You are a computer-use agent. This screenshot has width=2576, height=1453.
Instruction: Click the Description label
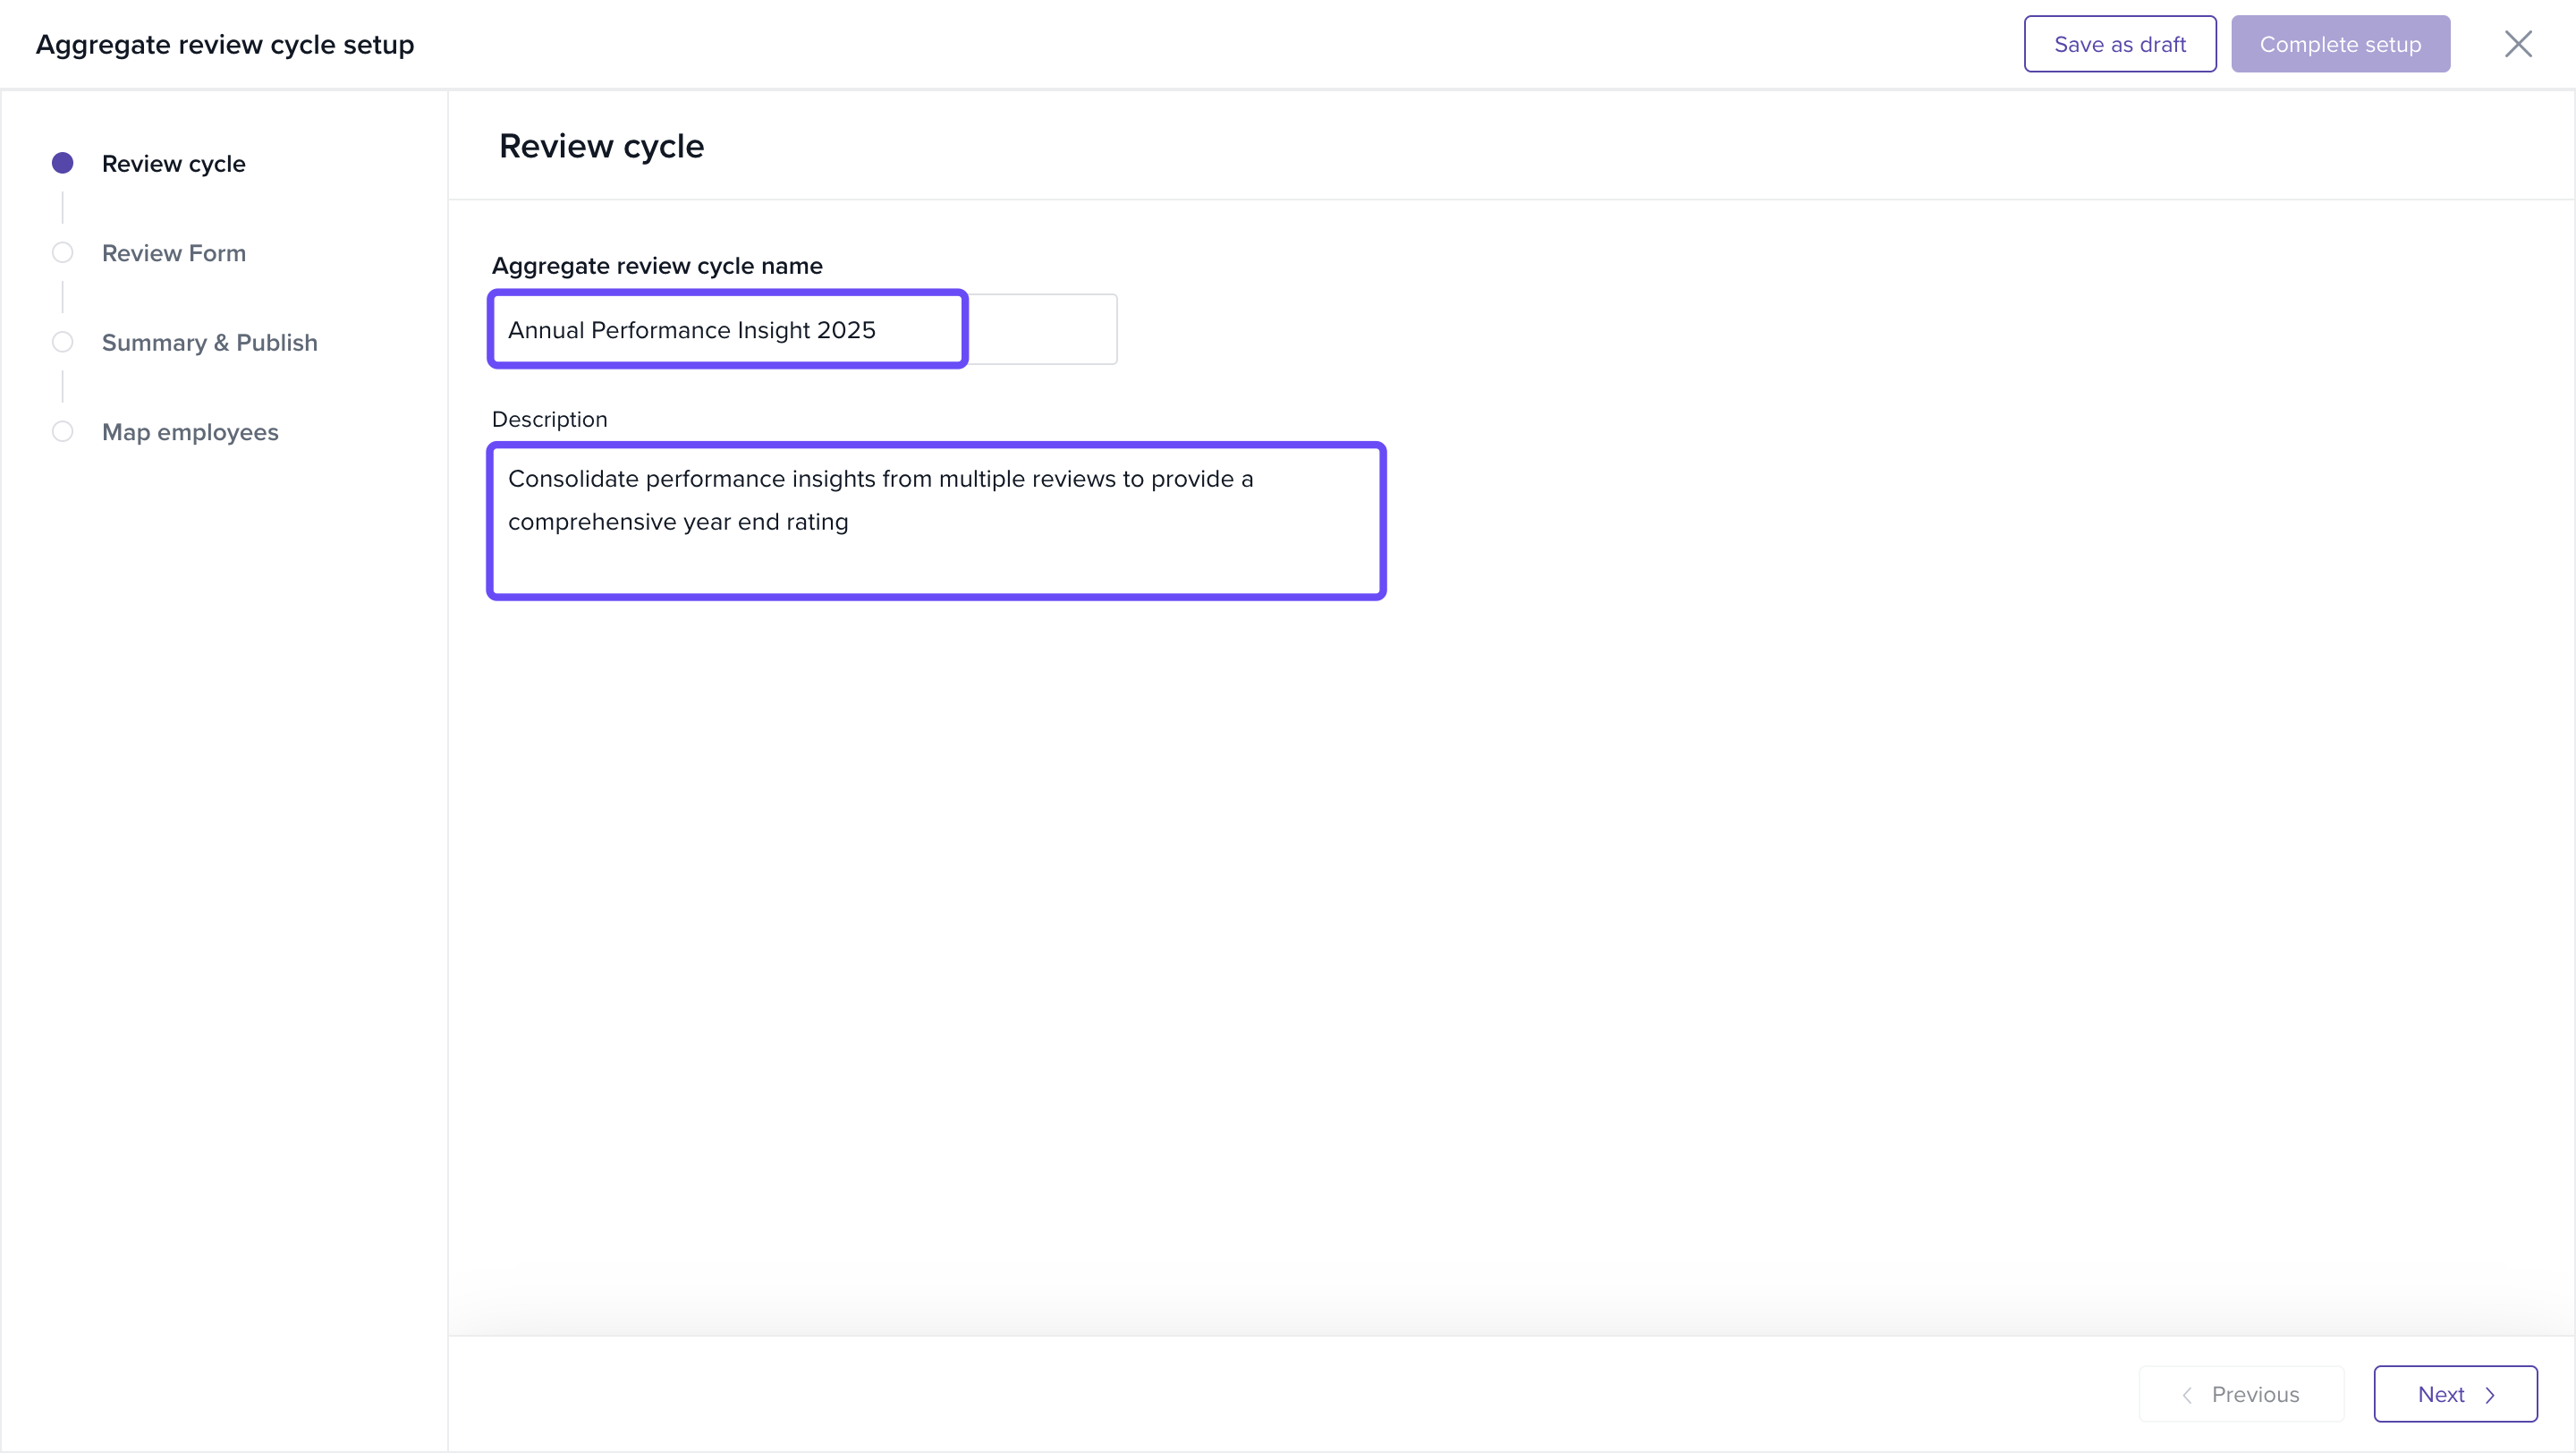coord(549,419)
